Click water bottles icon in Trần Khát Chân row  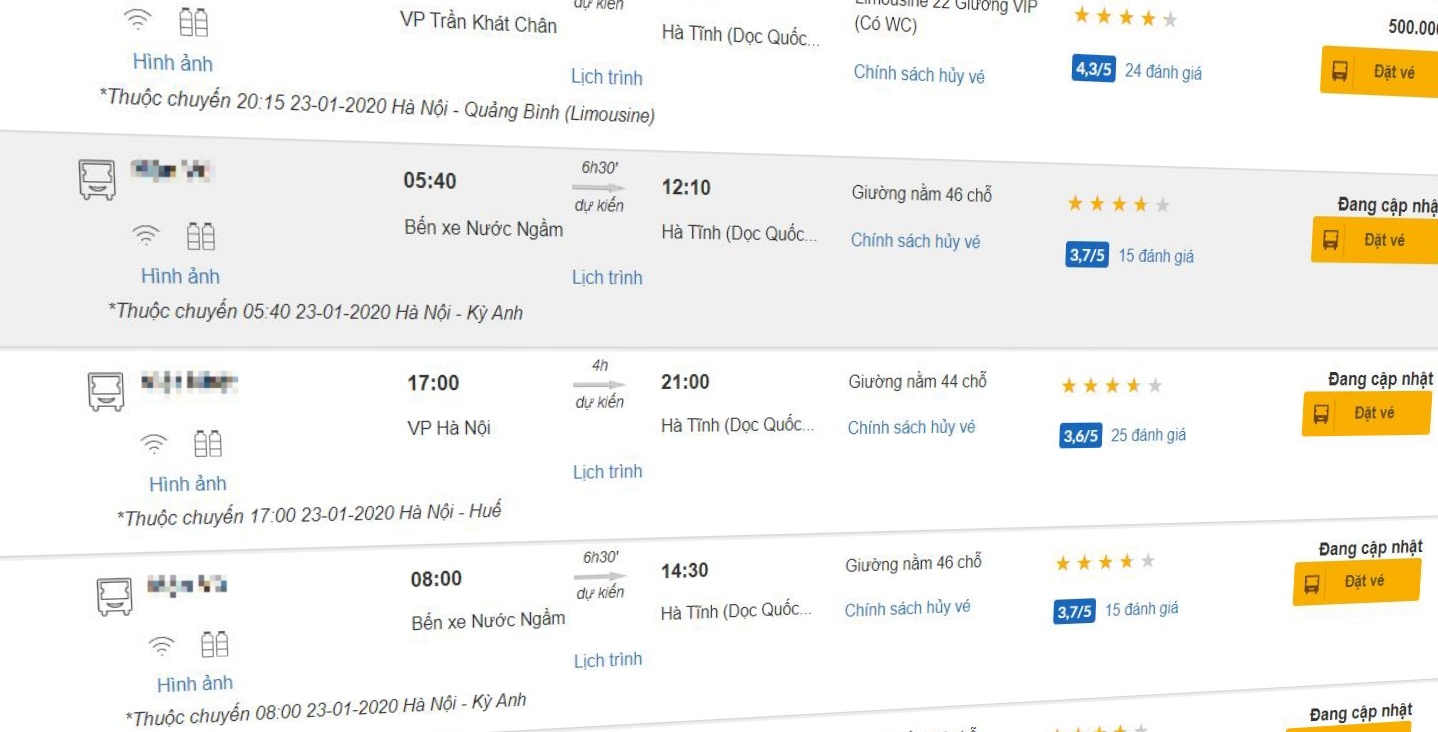[194, 22]
